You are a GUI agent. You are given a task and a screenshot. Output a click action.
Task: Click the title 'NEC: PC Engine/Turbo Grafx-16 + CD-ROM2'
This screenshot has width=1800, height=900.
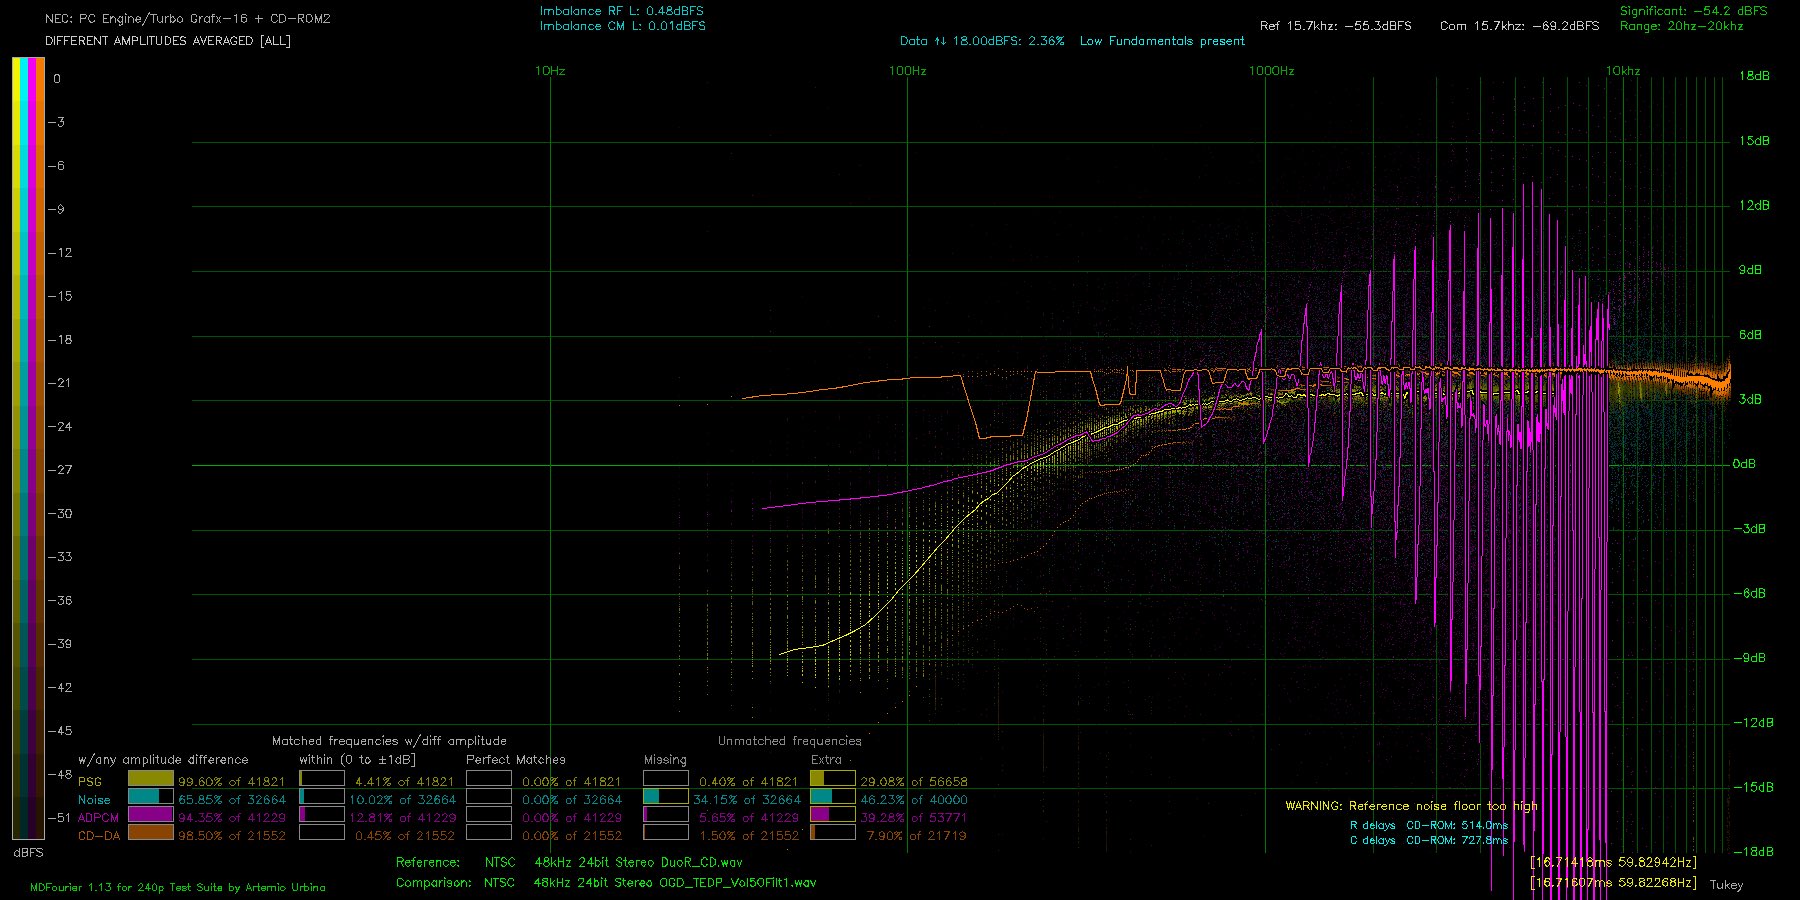point(188,19)
